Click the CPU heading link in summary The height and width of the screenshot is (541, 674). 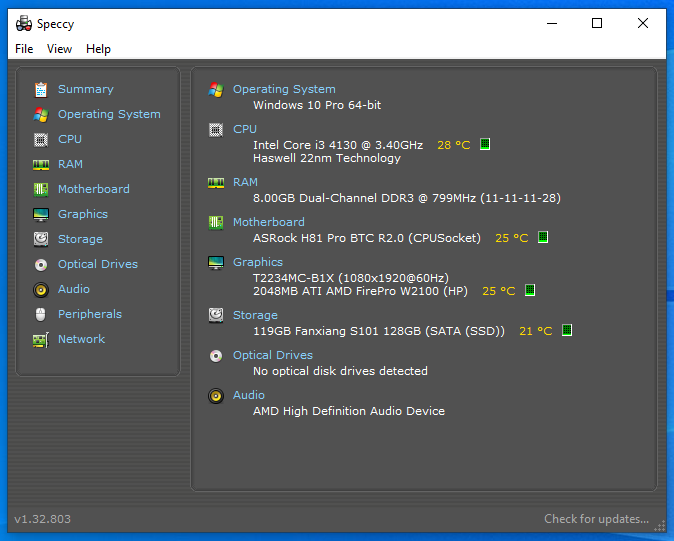click(x=245, y=129)
